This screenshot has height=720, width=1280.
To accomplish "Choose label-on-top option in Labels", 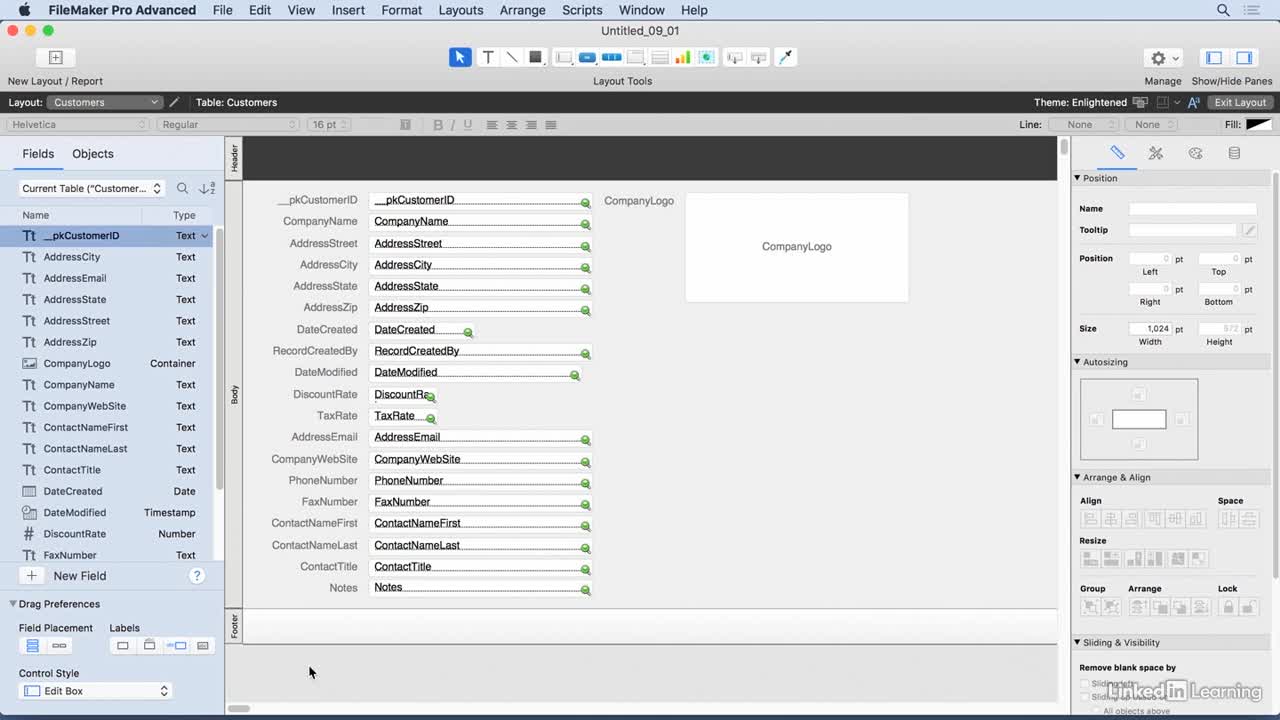I will pyautogui.click(x=149, y=646).
